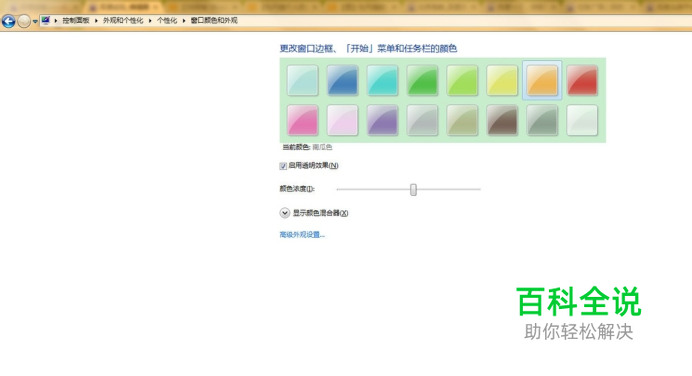Select the teal color swatch
Viewport: 692px width, 376px height.
[383, 80]
